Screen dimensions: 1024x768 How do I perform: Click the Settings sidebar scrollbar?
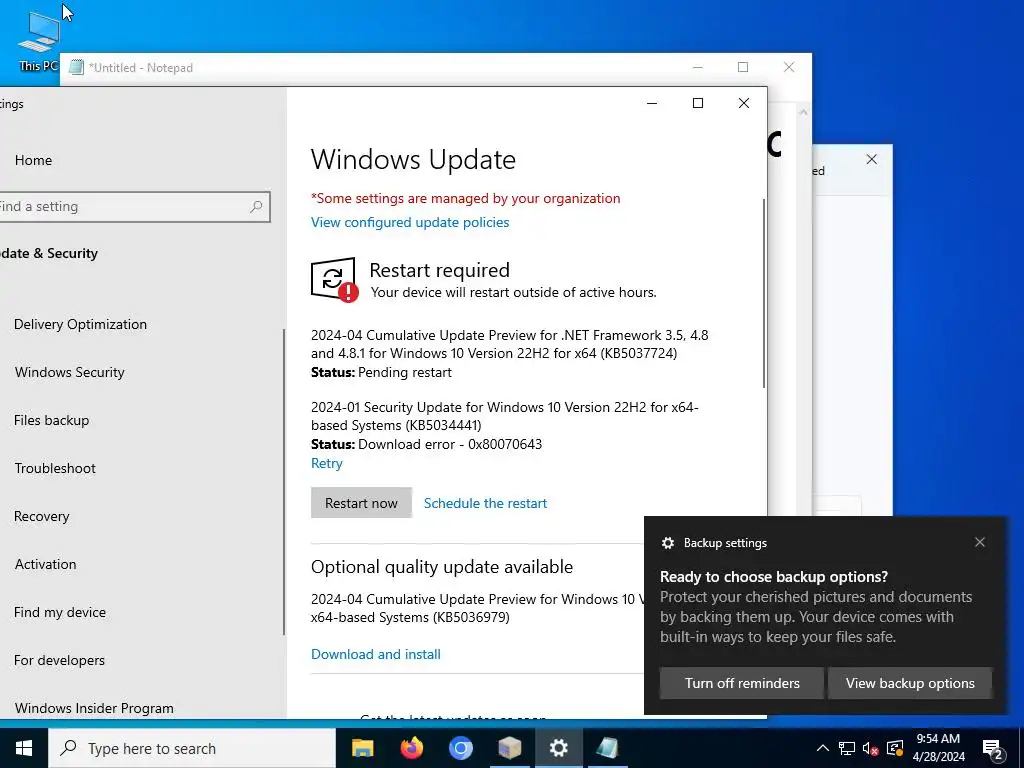[284, 481]
